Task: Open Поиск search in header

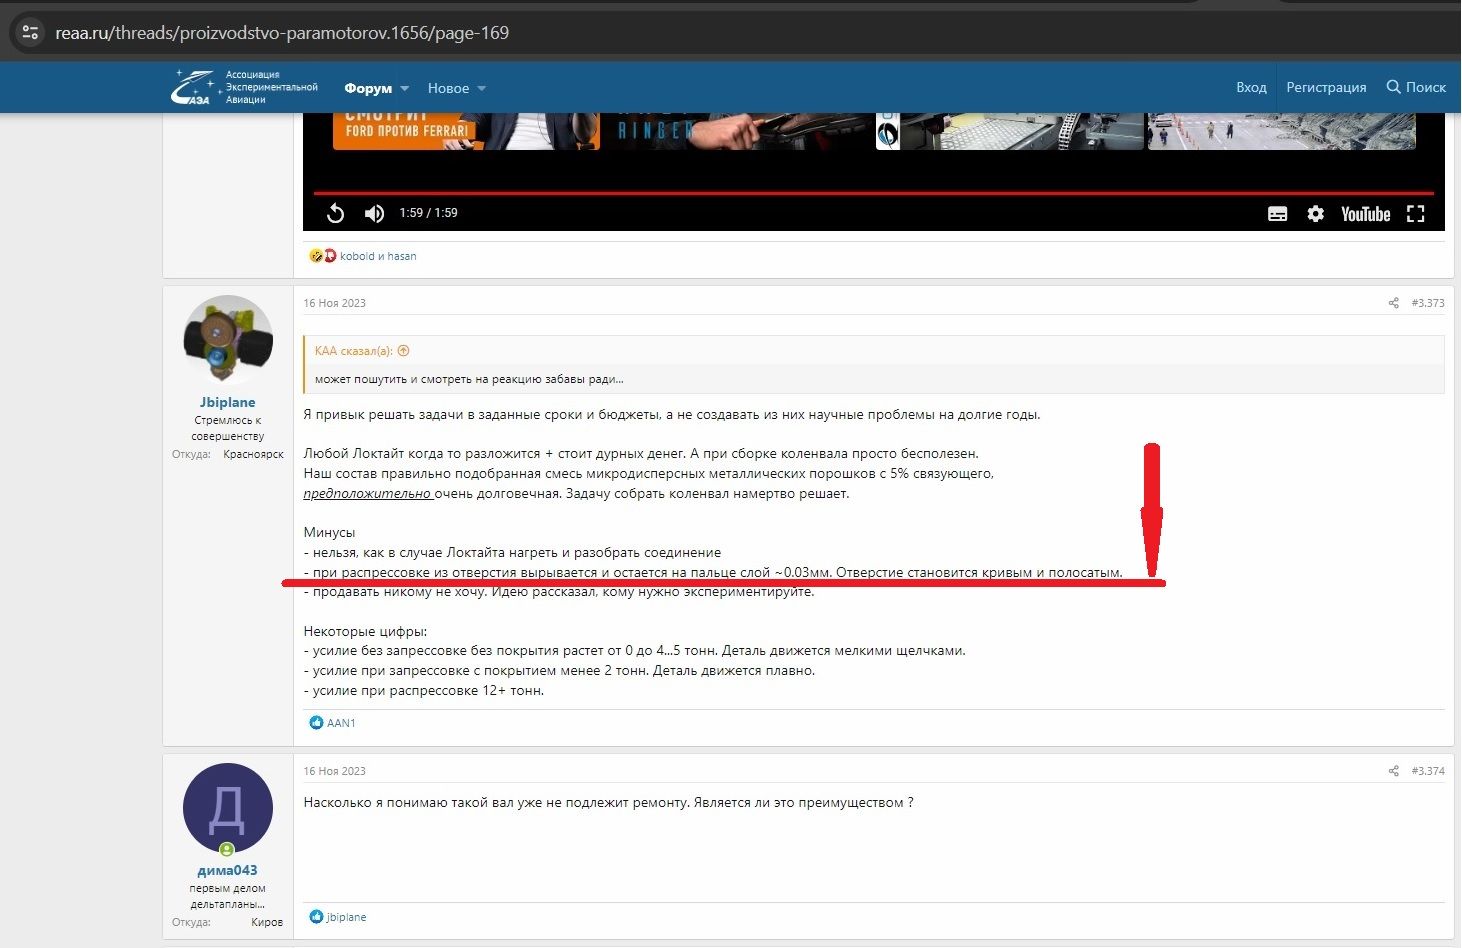Action: pyautogui.click(x=1415, y=87)
